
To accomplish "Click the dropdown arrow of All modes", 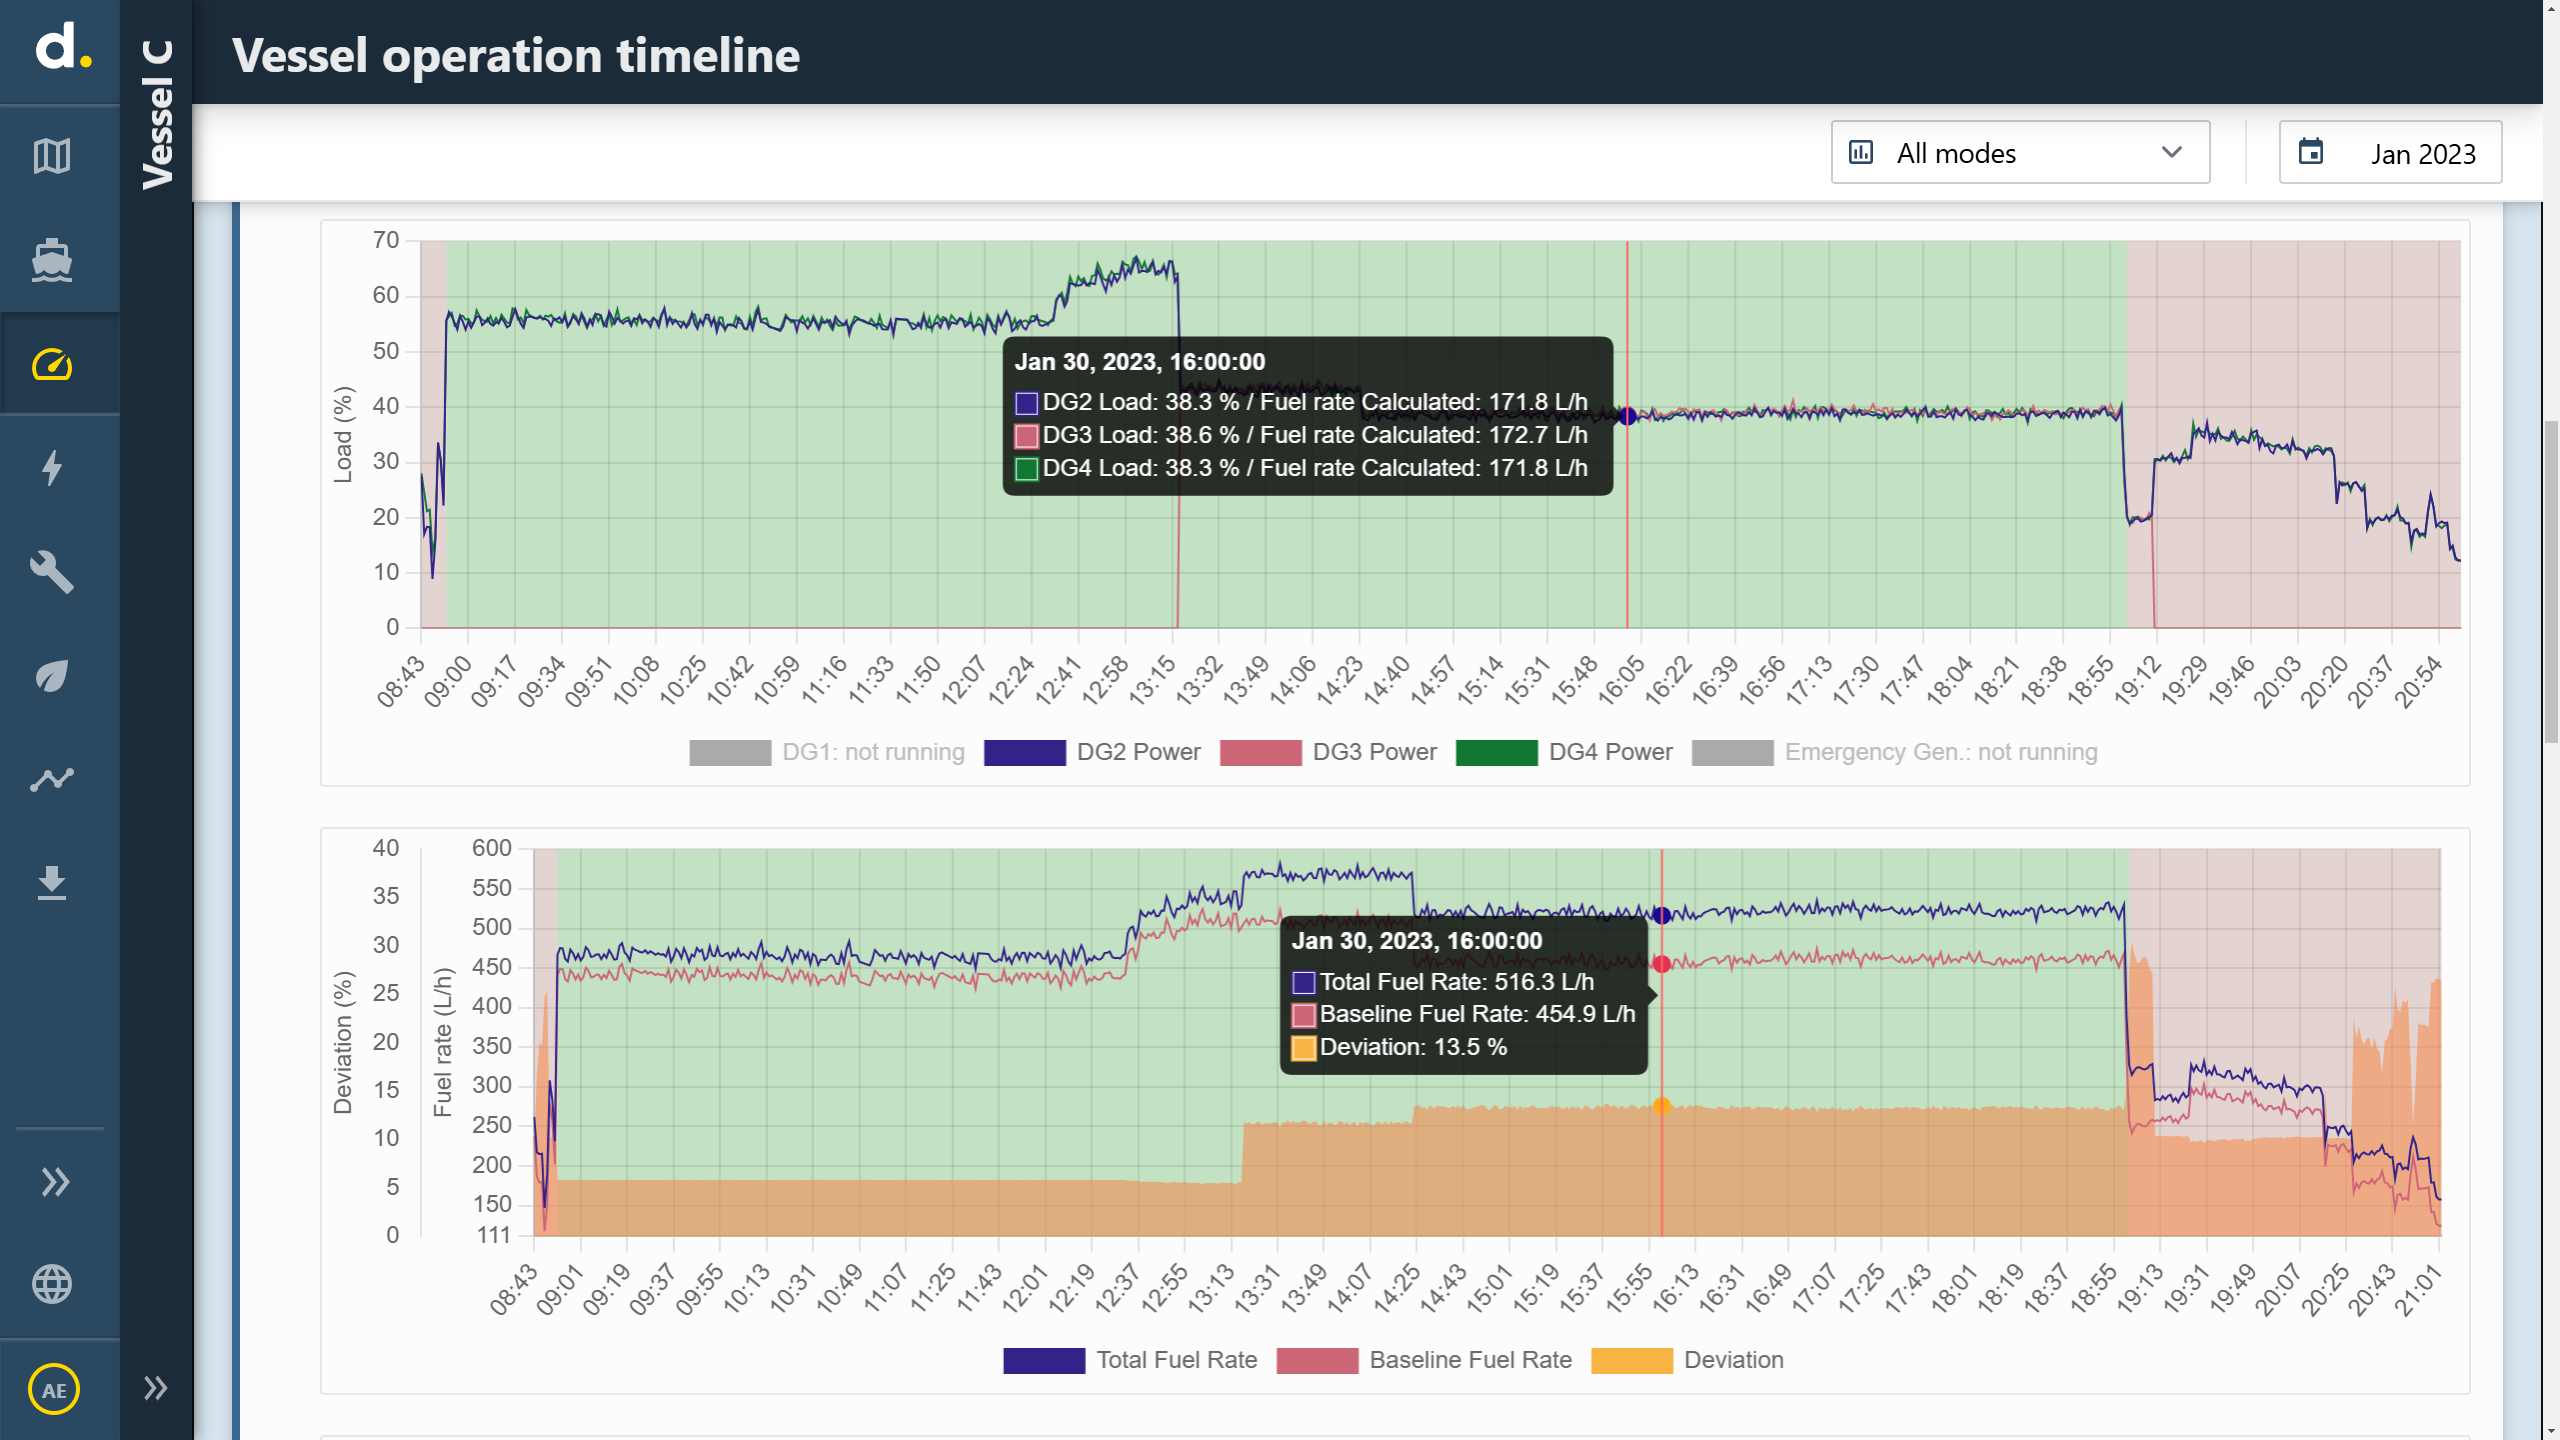I will (x=2171, y=152).
